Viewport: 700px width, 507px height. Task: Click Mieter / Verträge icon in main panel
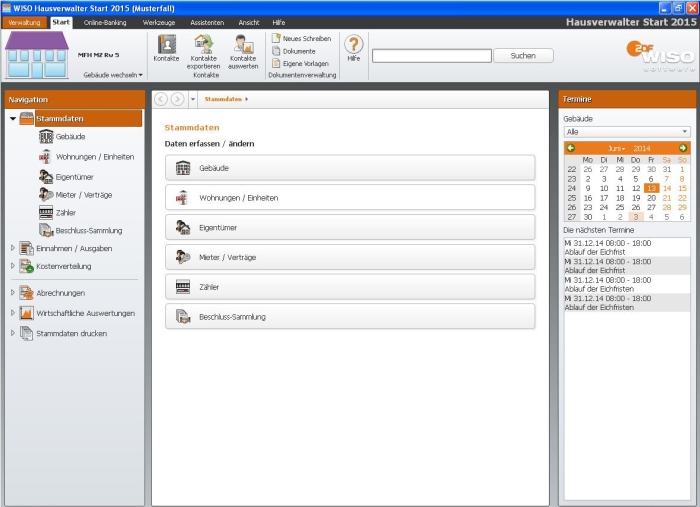(x=183, y=257)
